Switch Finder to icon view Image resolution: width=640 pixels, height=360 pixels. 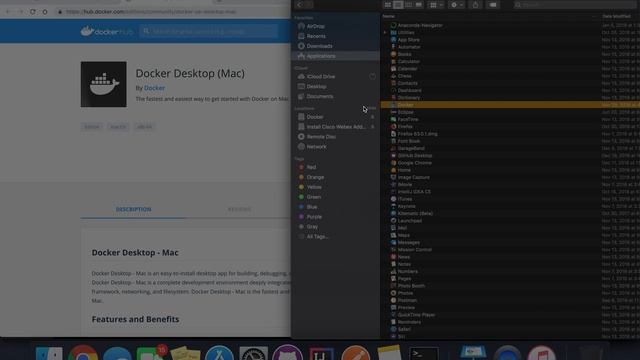388,5
